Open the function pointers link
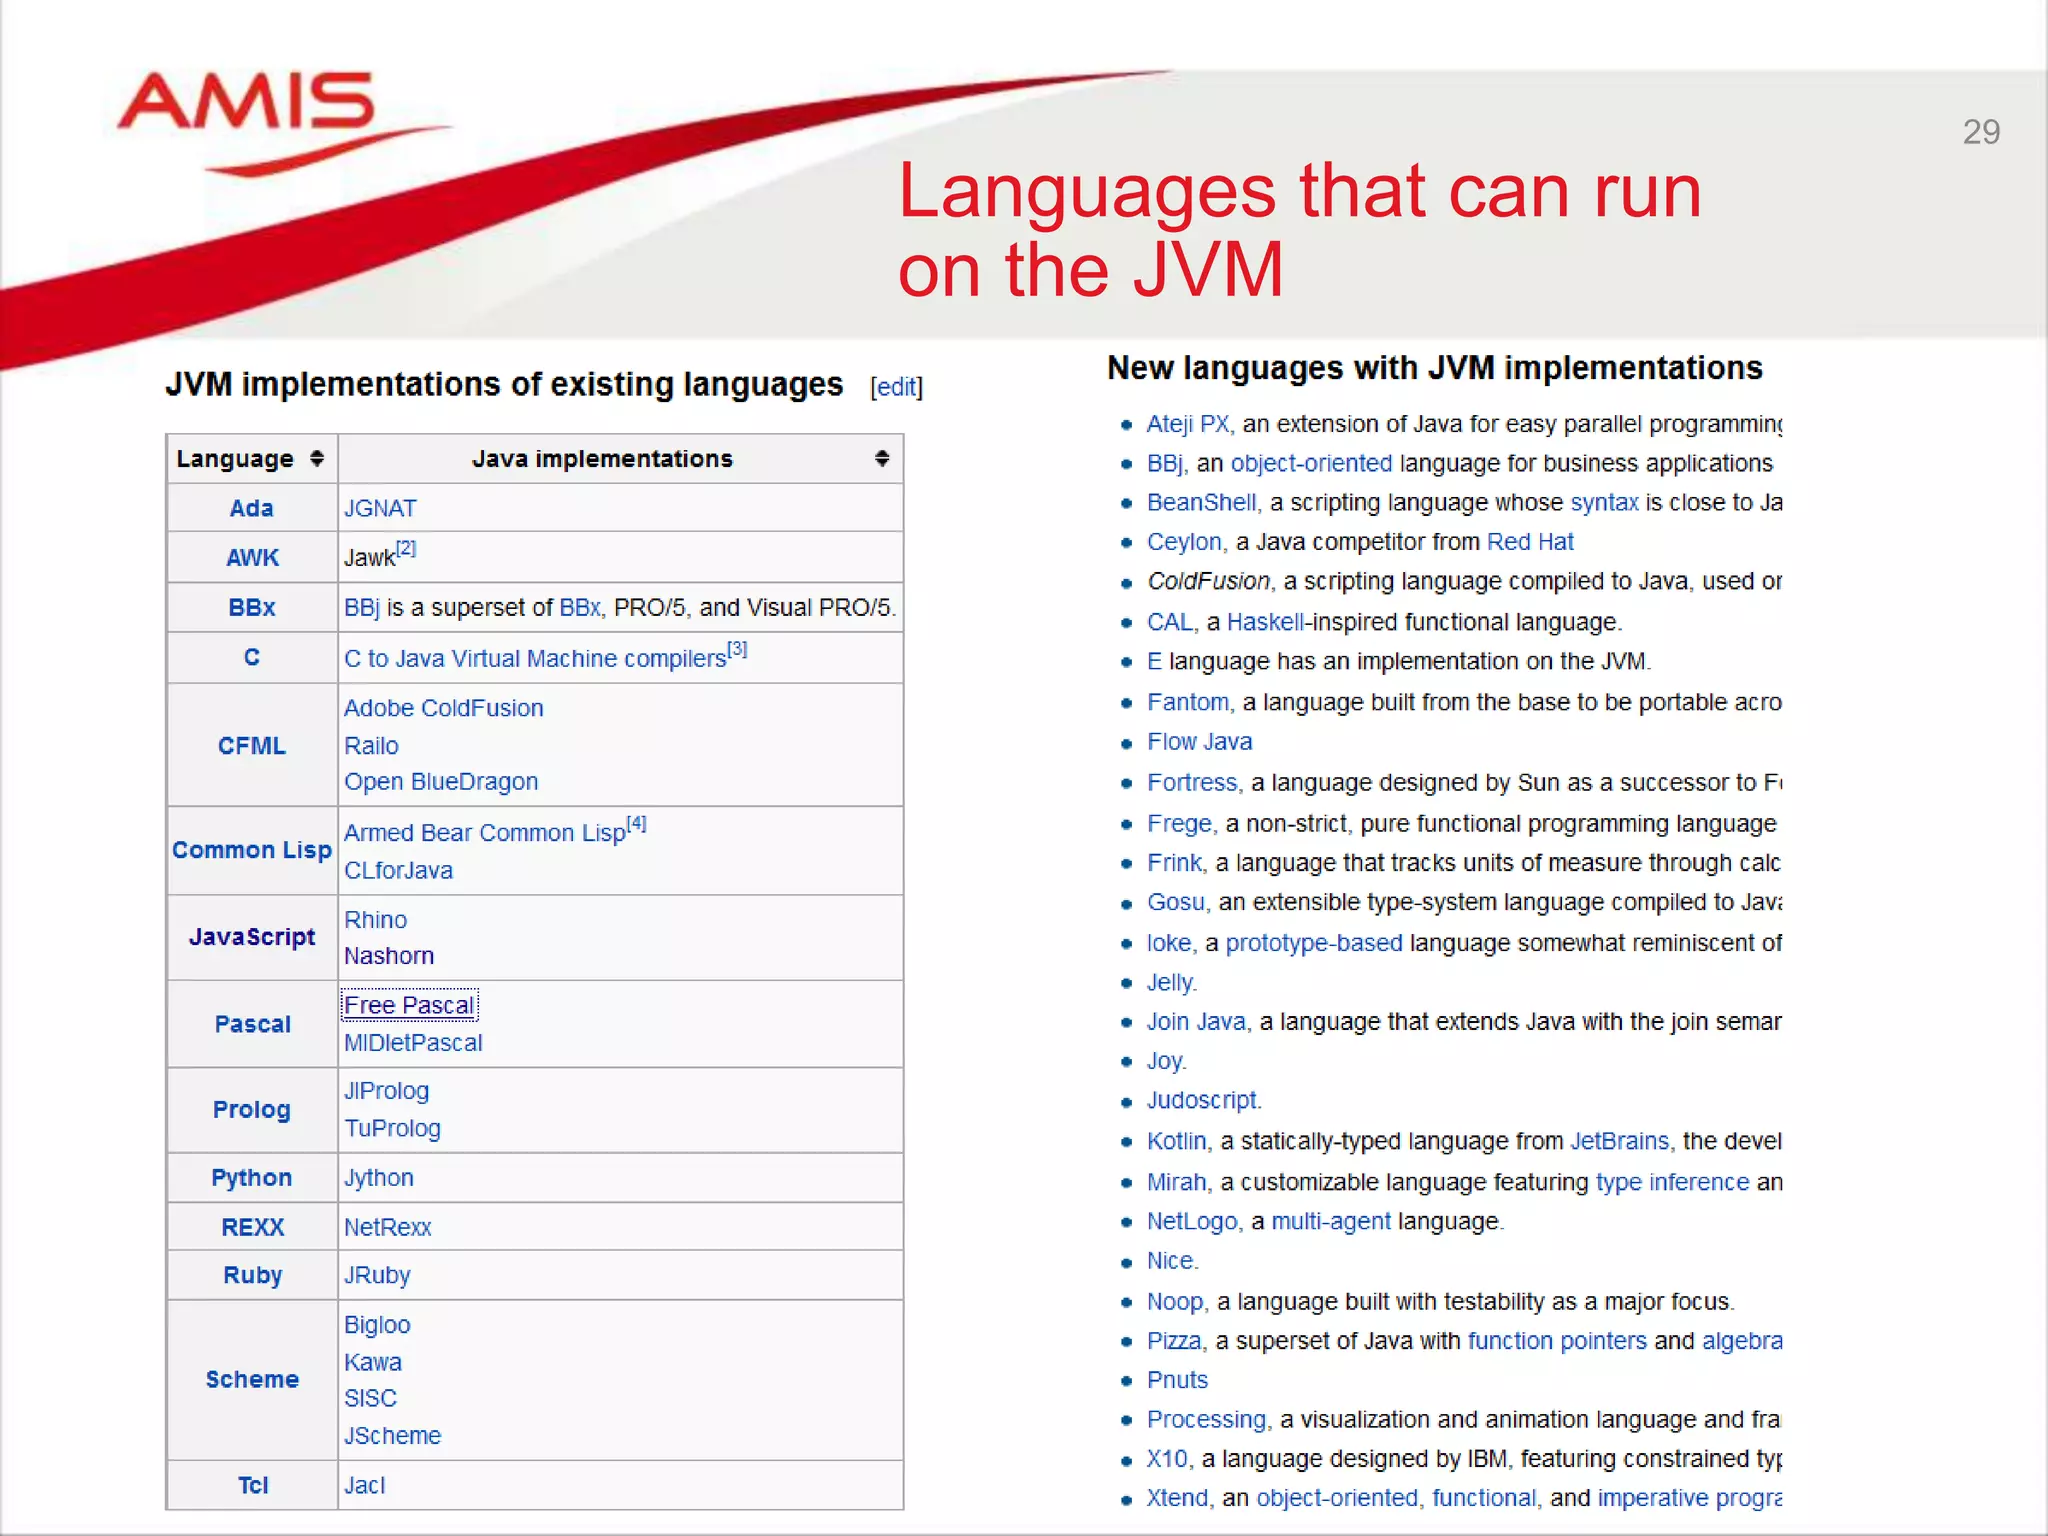The width and height of the screenshot is (2048, 1536). coord(1557,1341)
